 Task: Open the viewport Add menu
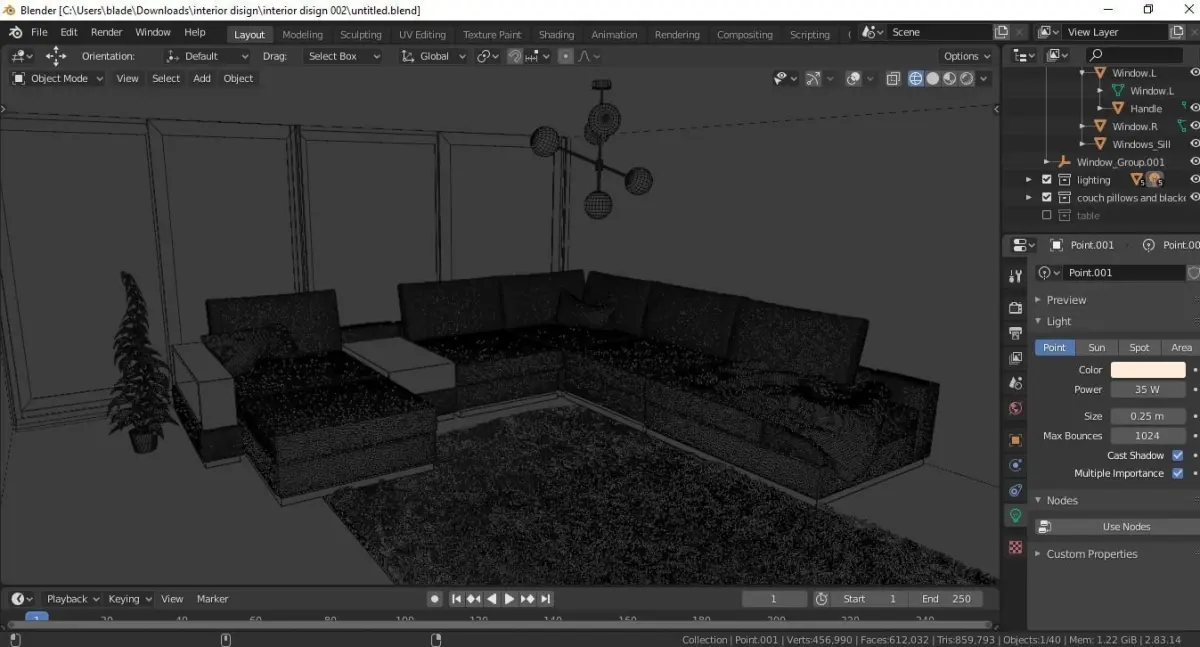coord(202,79)
